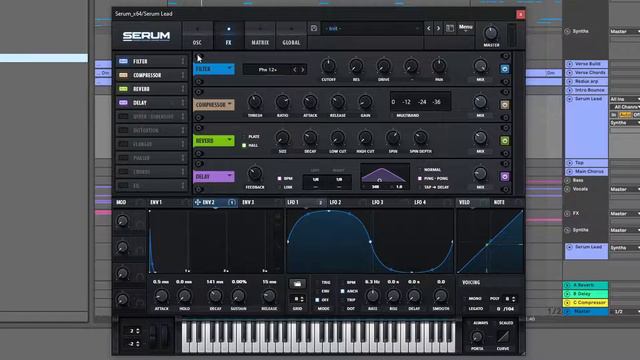Open the FILTER module dropdown

pyautogui.click(x=214, y=69)
